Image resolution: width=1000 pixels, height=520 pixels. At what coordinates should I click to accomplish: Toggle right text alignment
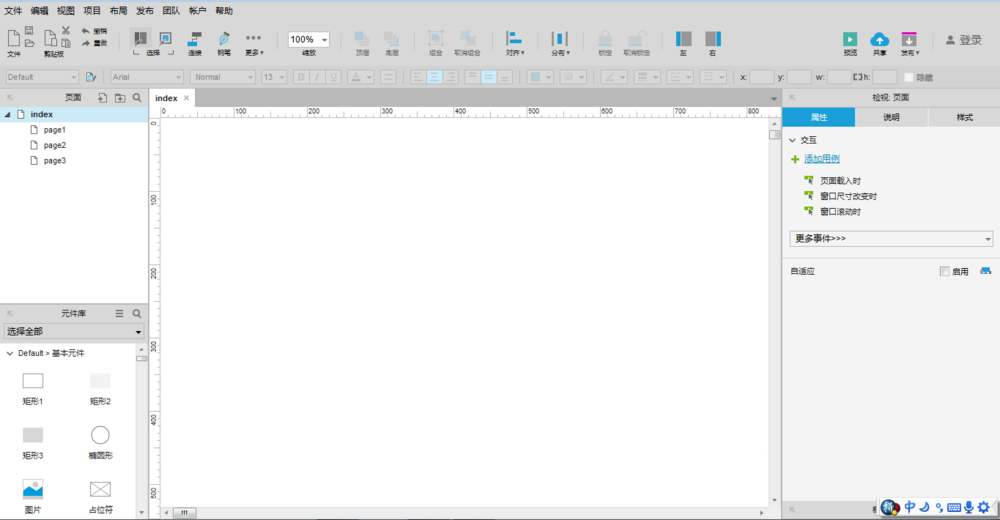(x=451, y=77)
